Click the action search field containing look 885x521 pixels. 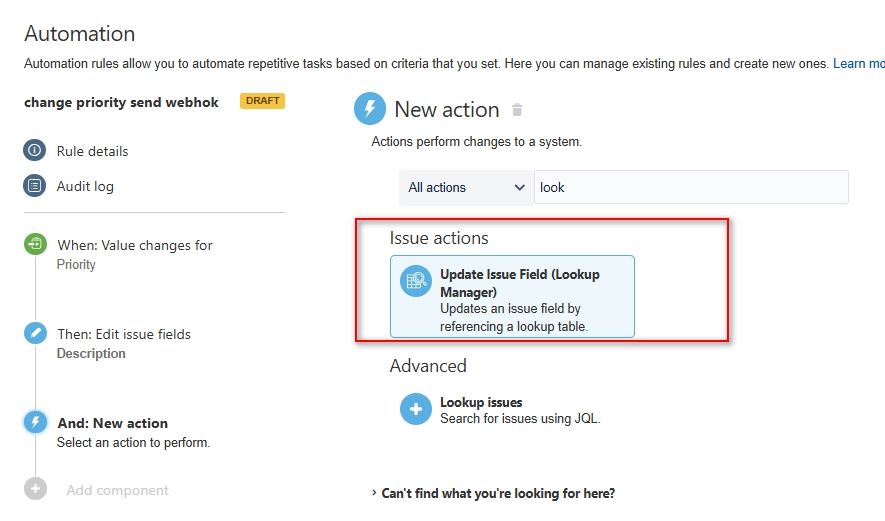click(691, 187)
